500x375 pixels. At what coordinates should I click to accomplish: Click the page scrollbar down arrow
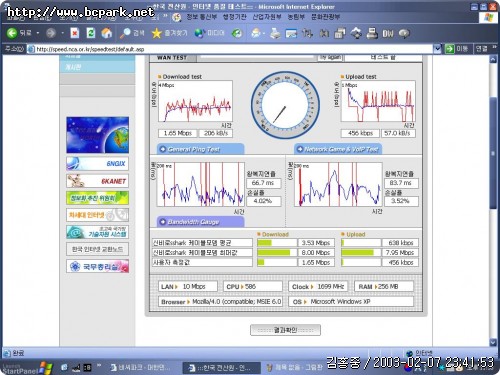493,342
